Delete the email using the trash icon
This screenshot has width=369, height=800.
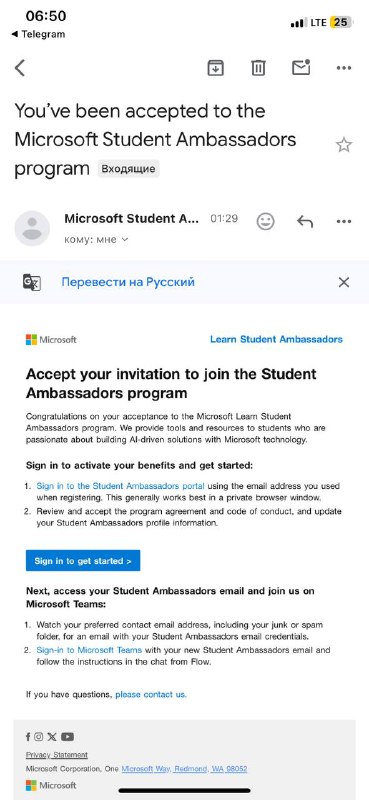258,67
